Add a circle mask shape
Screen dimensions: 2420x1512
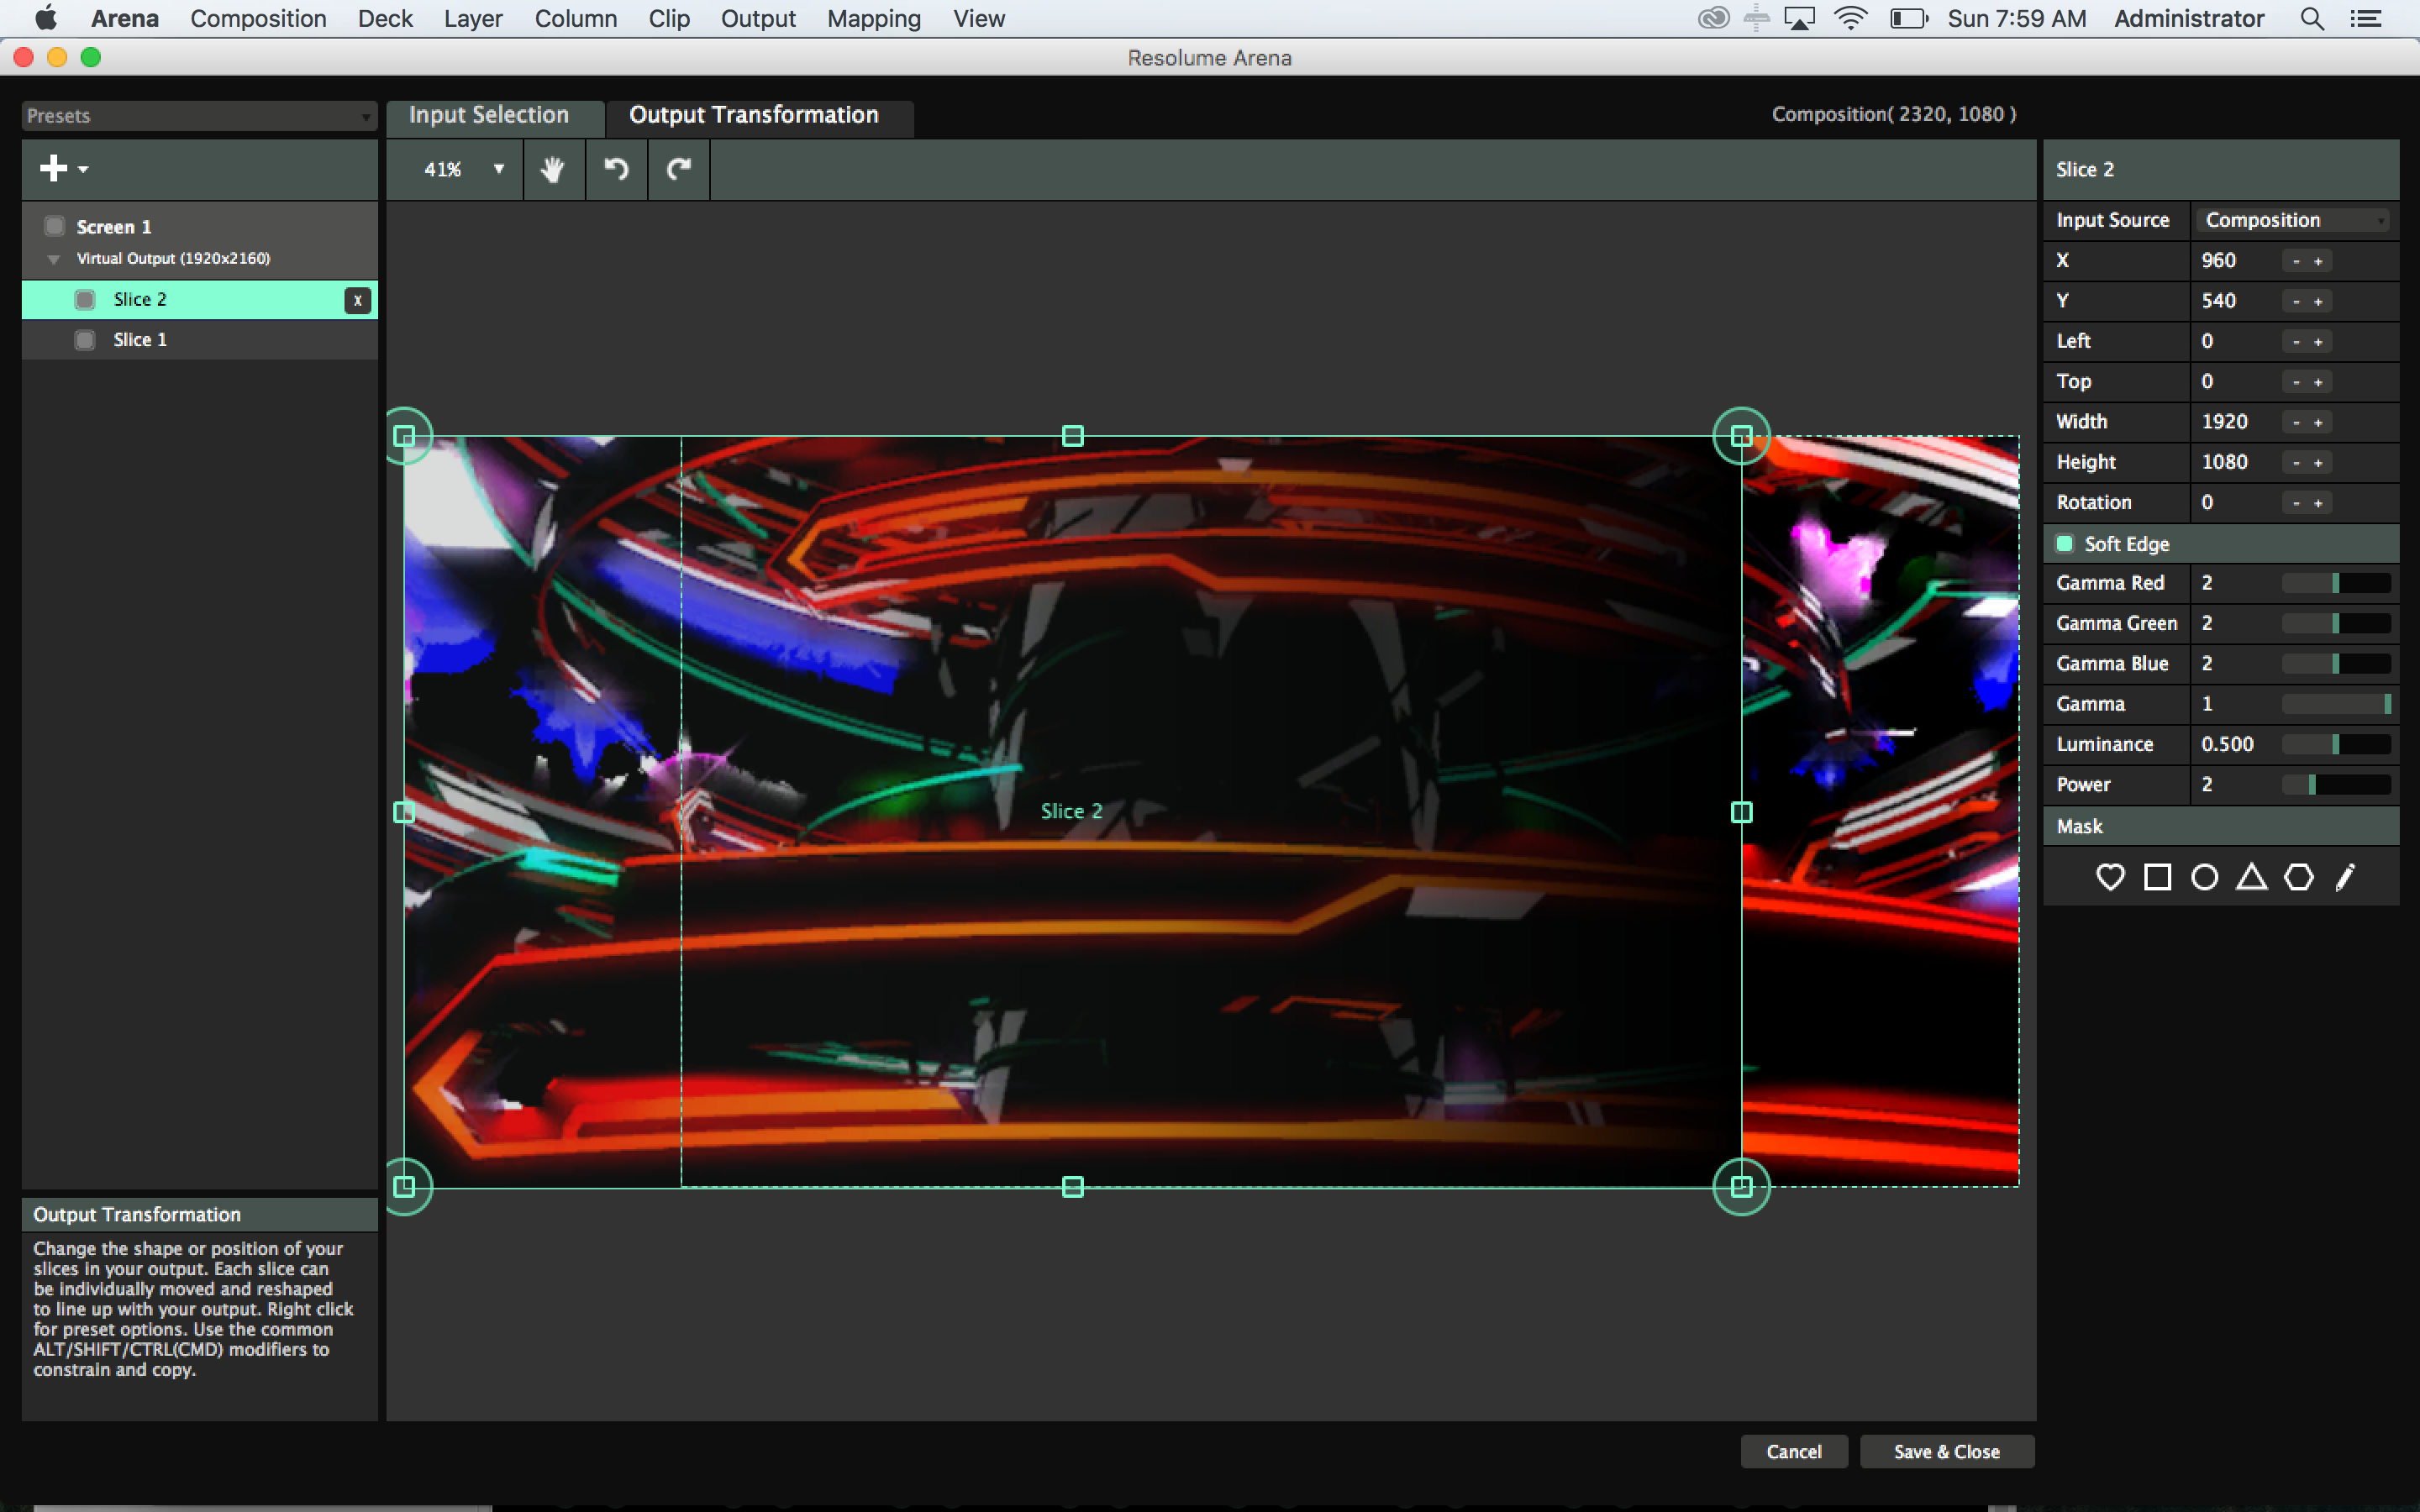point(2204,877)
